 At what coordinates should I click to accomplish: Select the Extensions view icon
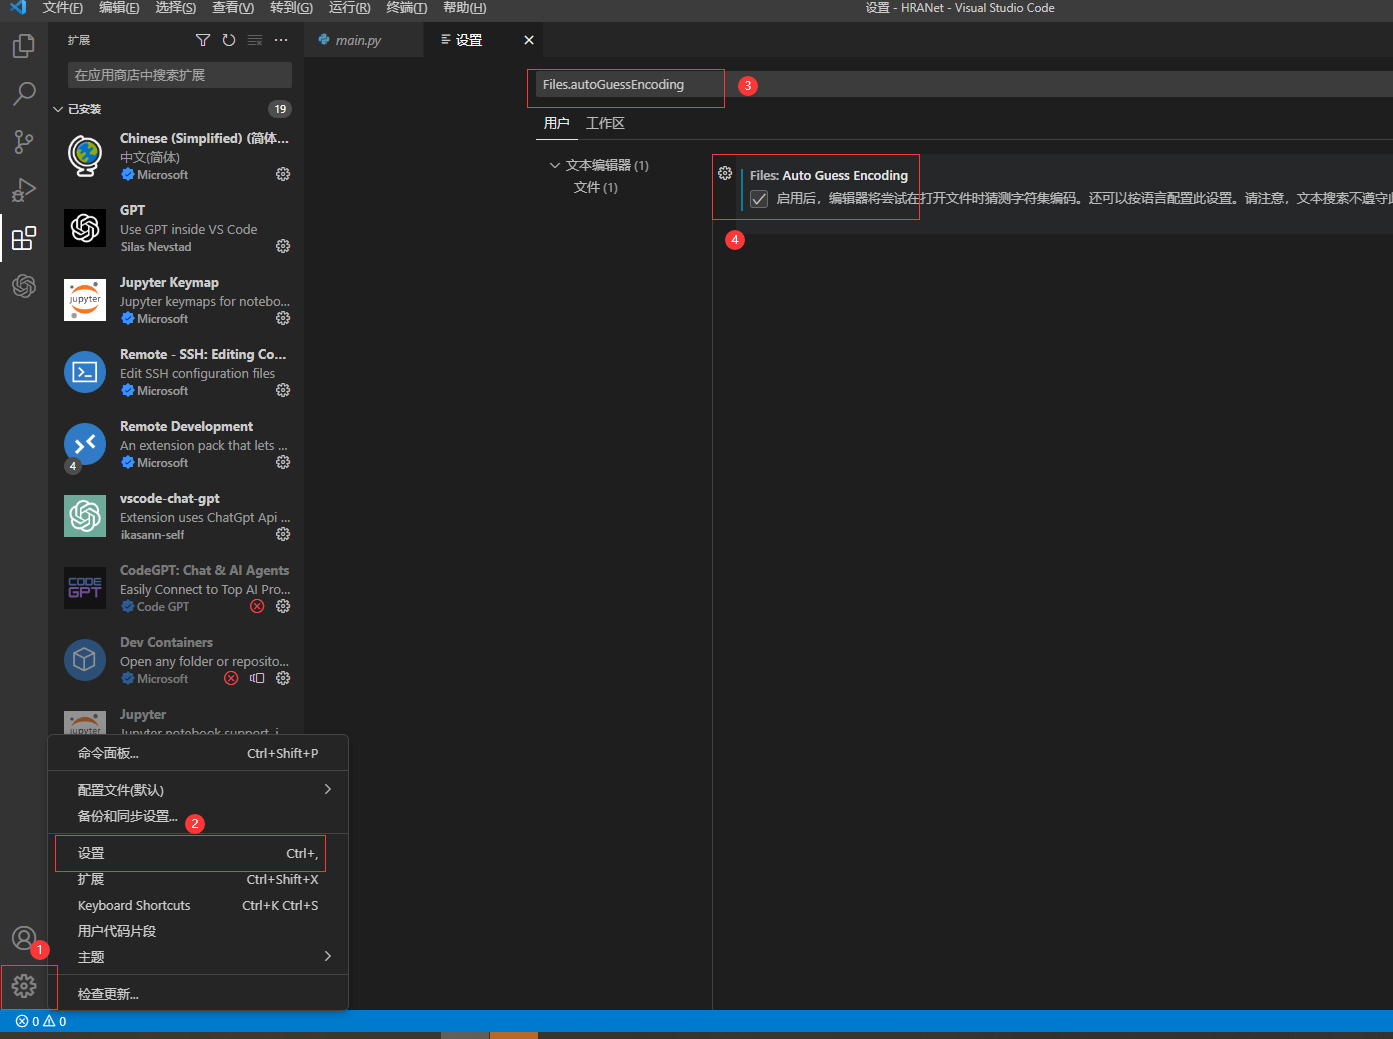click(x=24, y=238)
